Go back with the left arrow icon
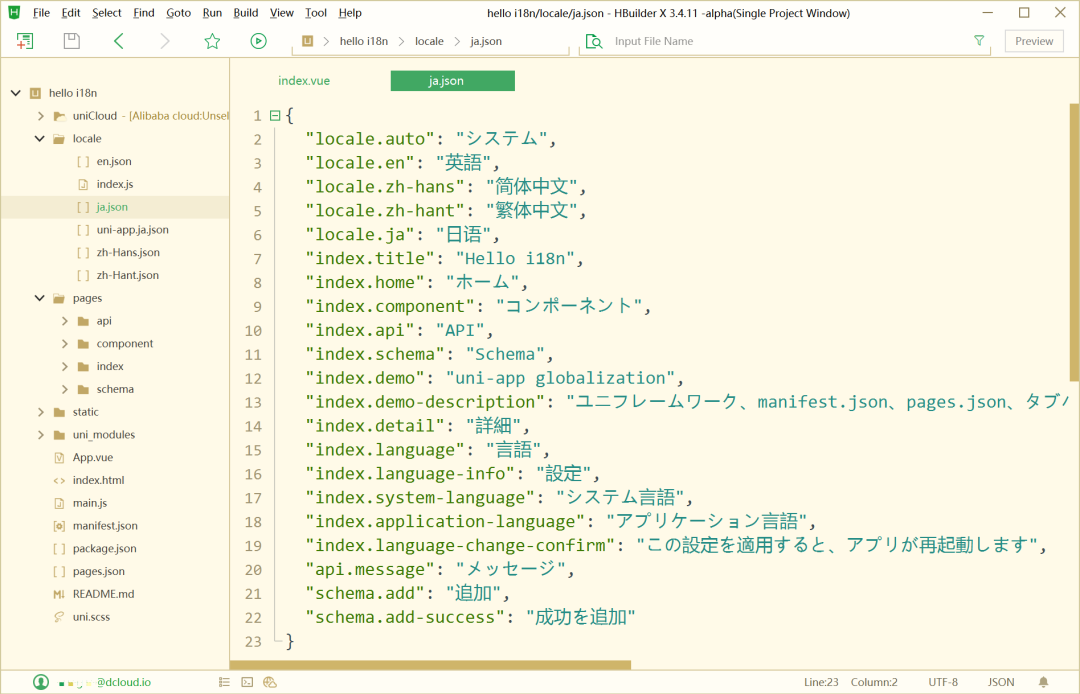This screenshot has height=694, width=1080. click(x=118, y=41)
